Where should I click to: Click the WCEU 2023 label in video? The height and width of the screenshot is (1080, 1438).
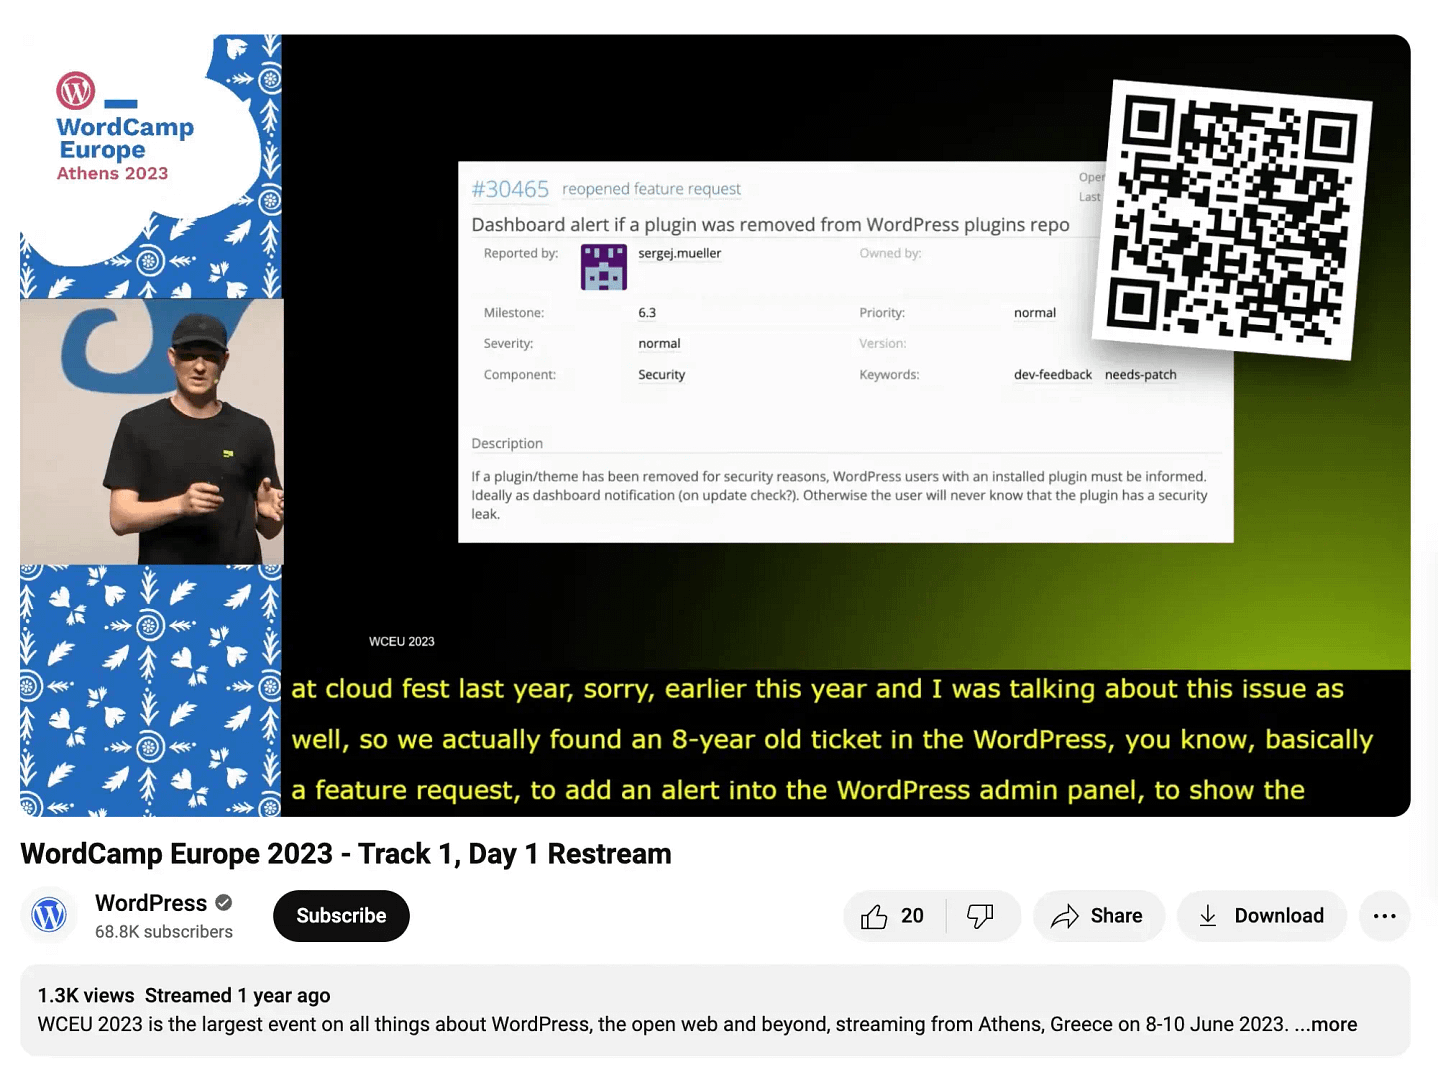pyautogui.click(x=402, y=642)
